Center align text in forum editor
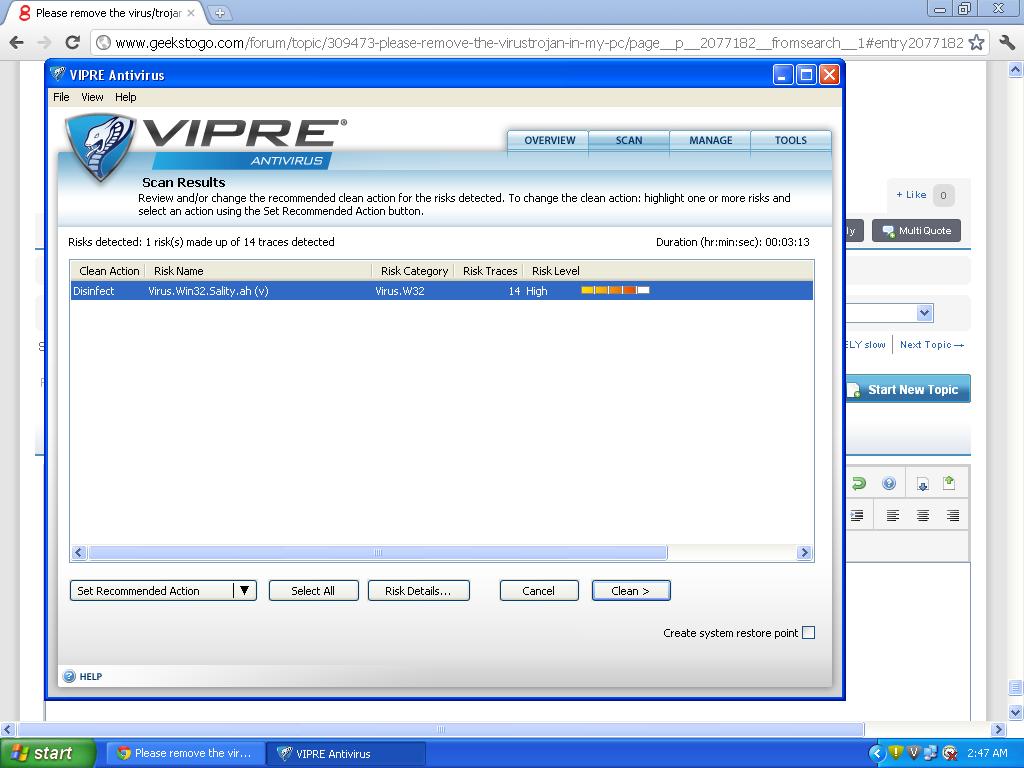1024x768 pixels. [923, 515]
